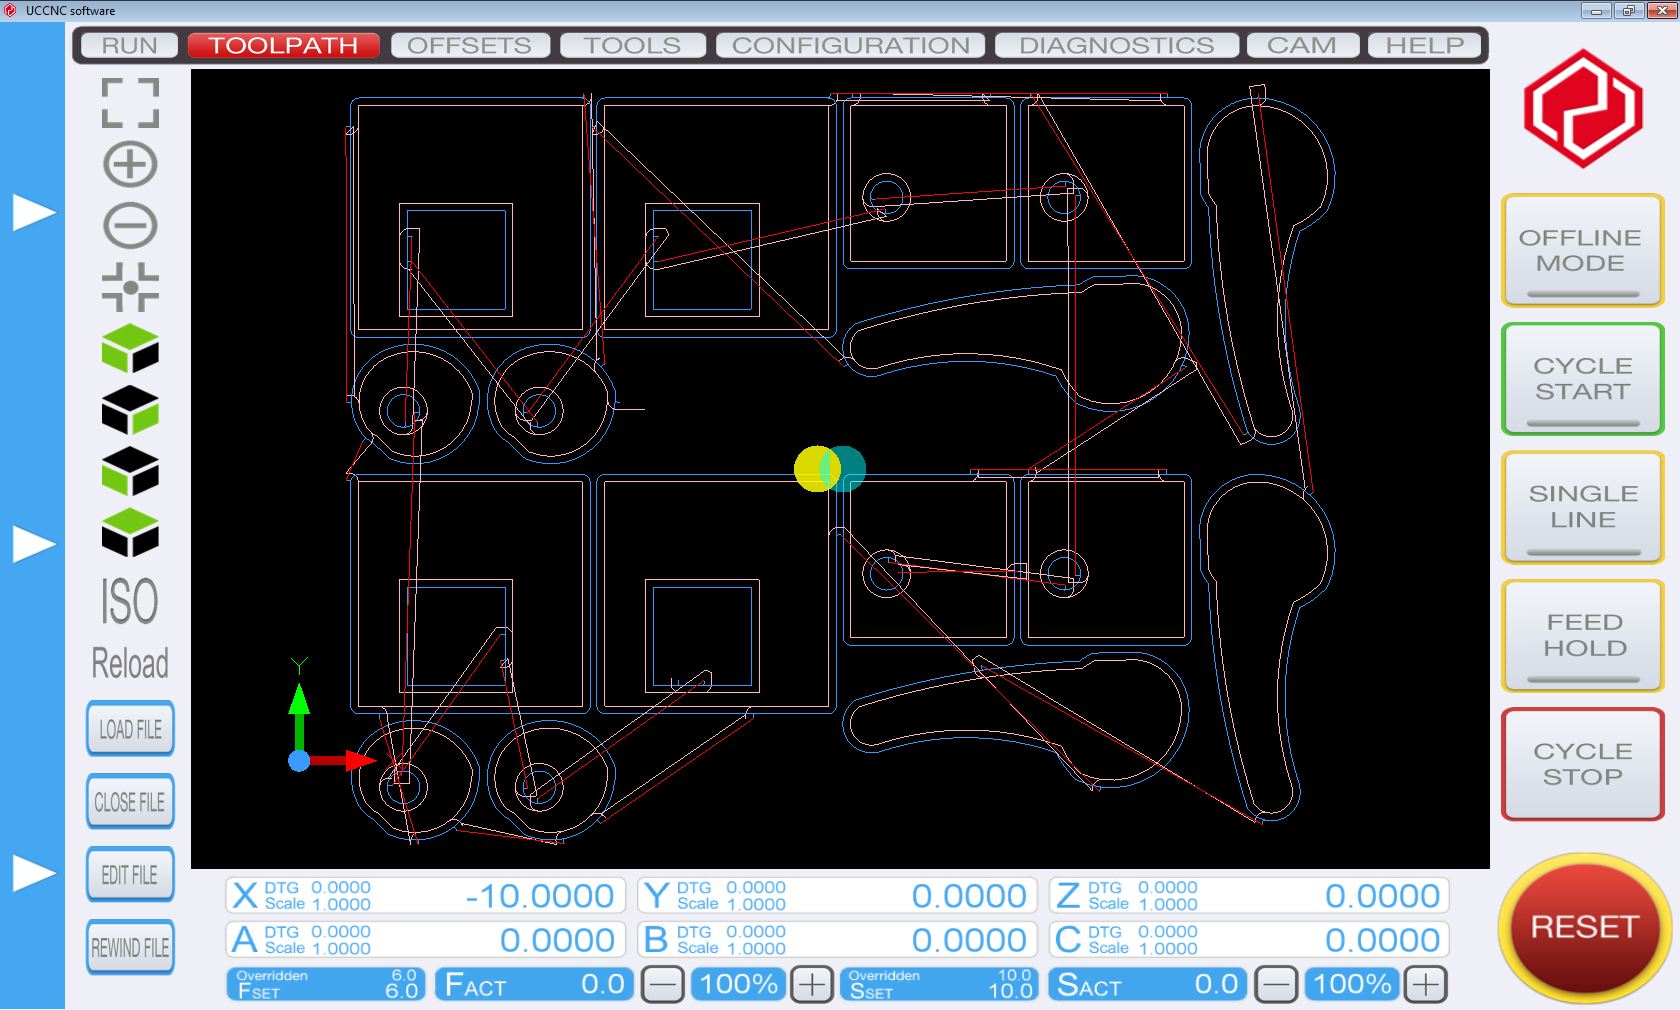Switch to the RUN tab

[x=129, y=46]
